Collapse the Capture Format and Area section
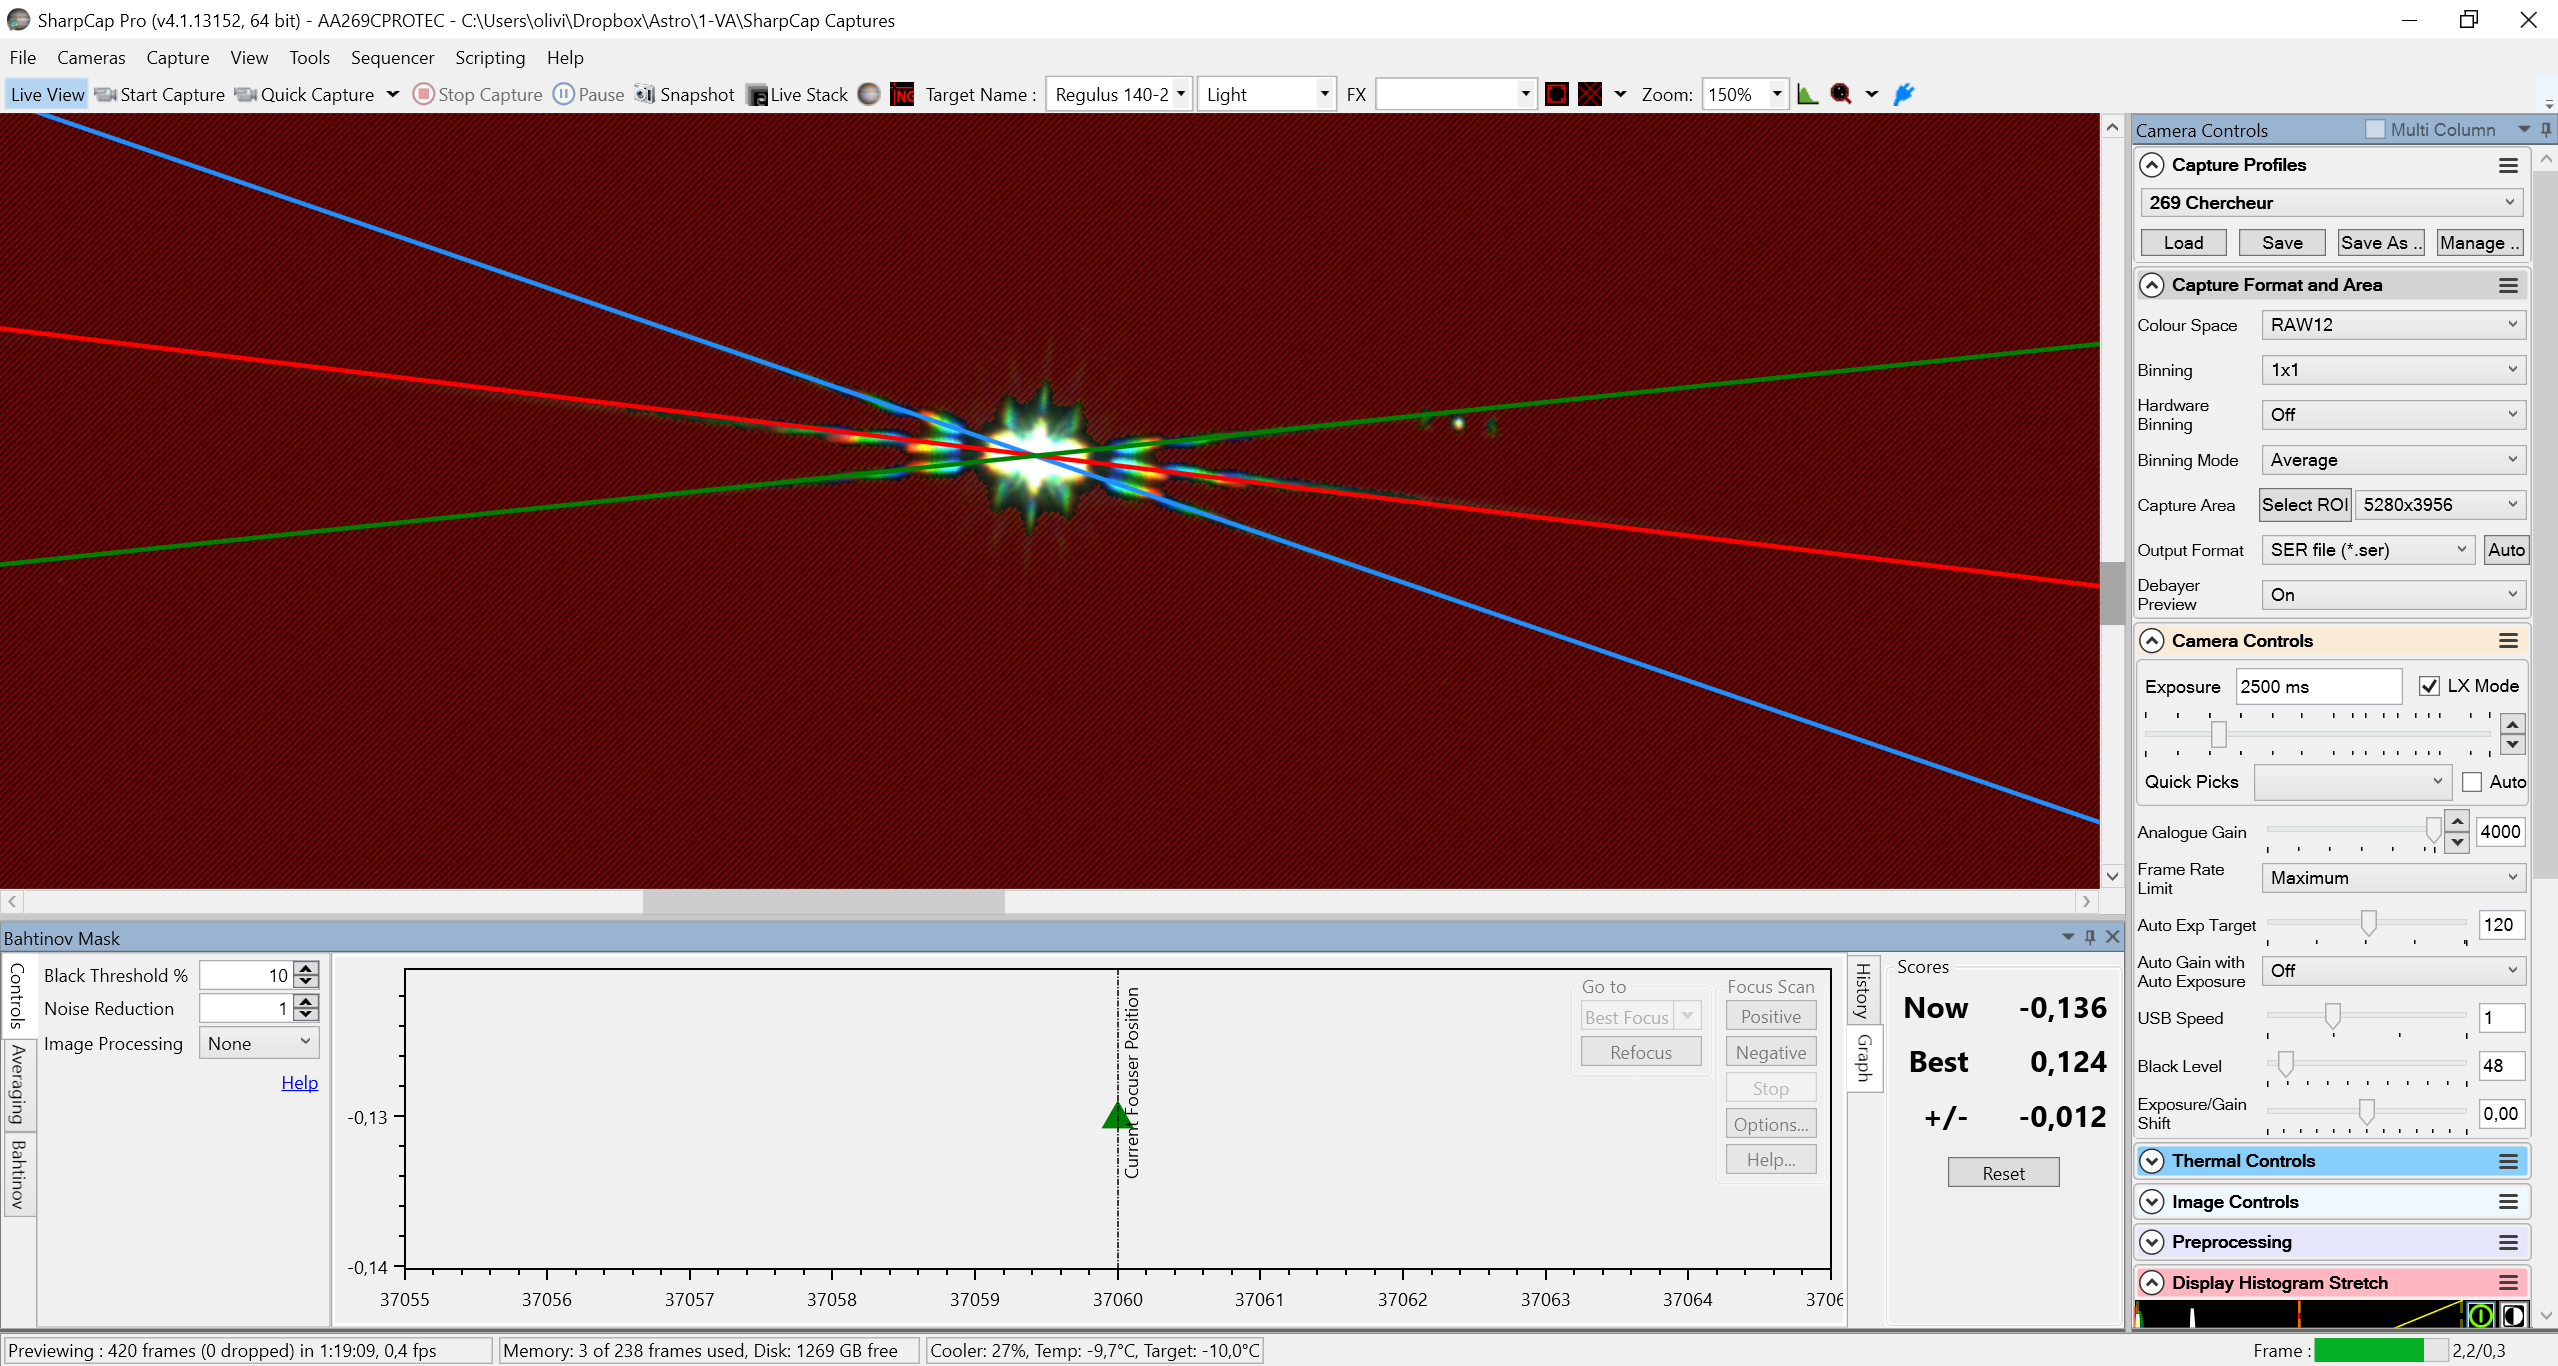 [2152, 285]
